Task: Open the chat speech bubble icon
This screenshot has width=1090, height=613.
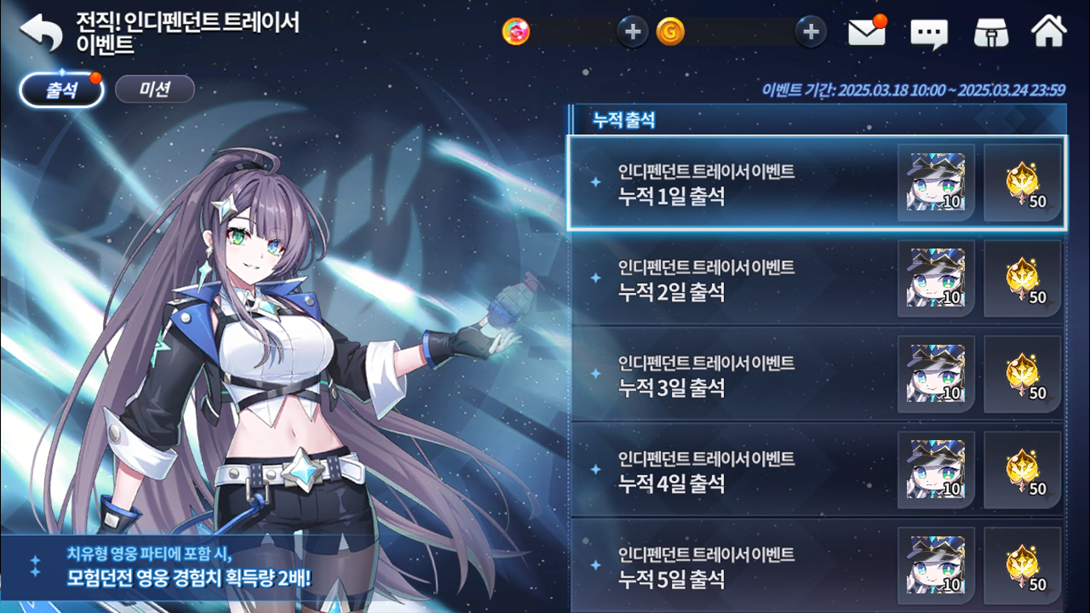Action: click(929, 33)
